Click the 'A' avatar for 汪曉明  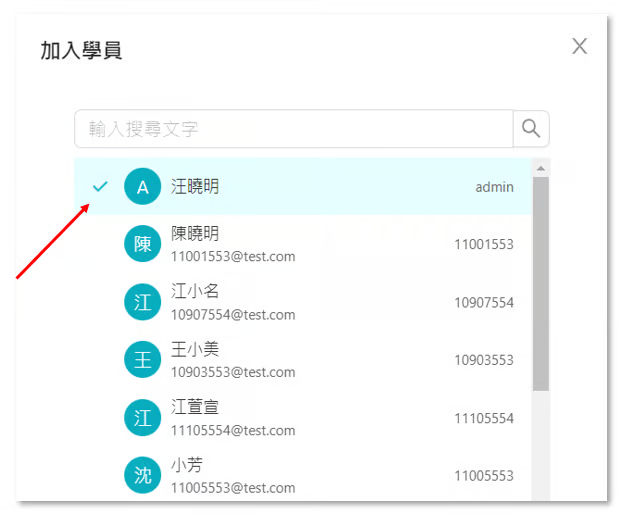(142, 187)
